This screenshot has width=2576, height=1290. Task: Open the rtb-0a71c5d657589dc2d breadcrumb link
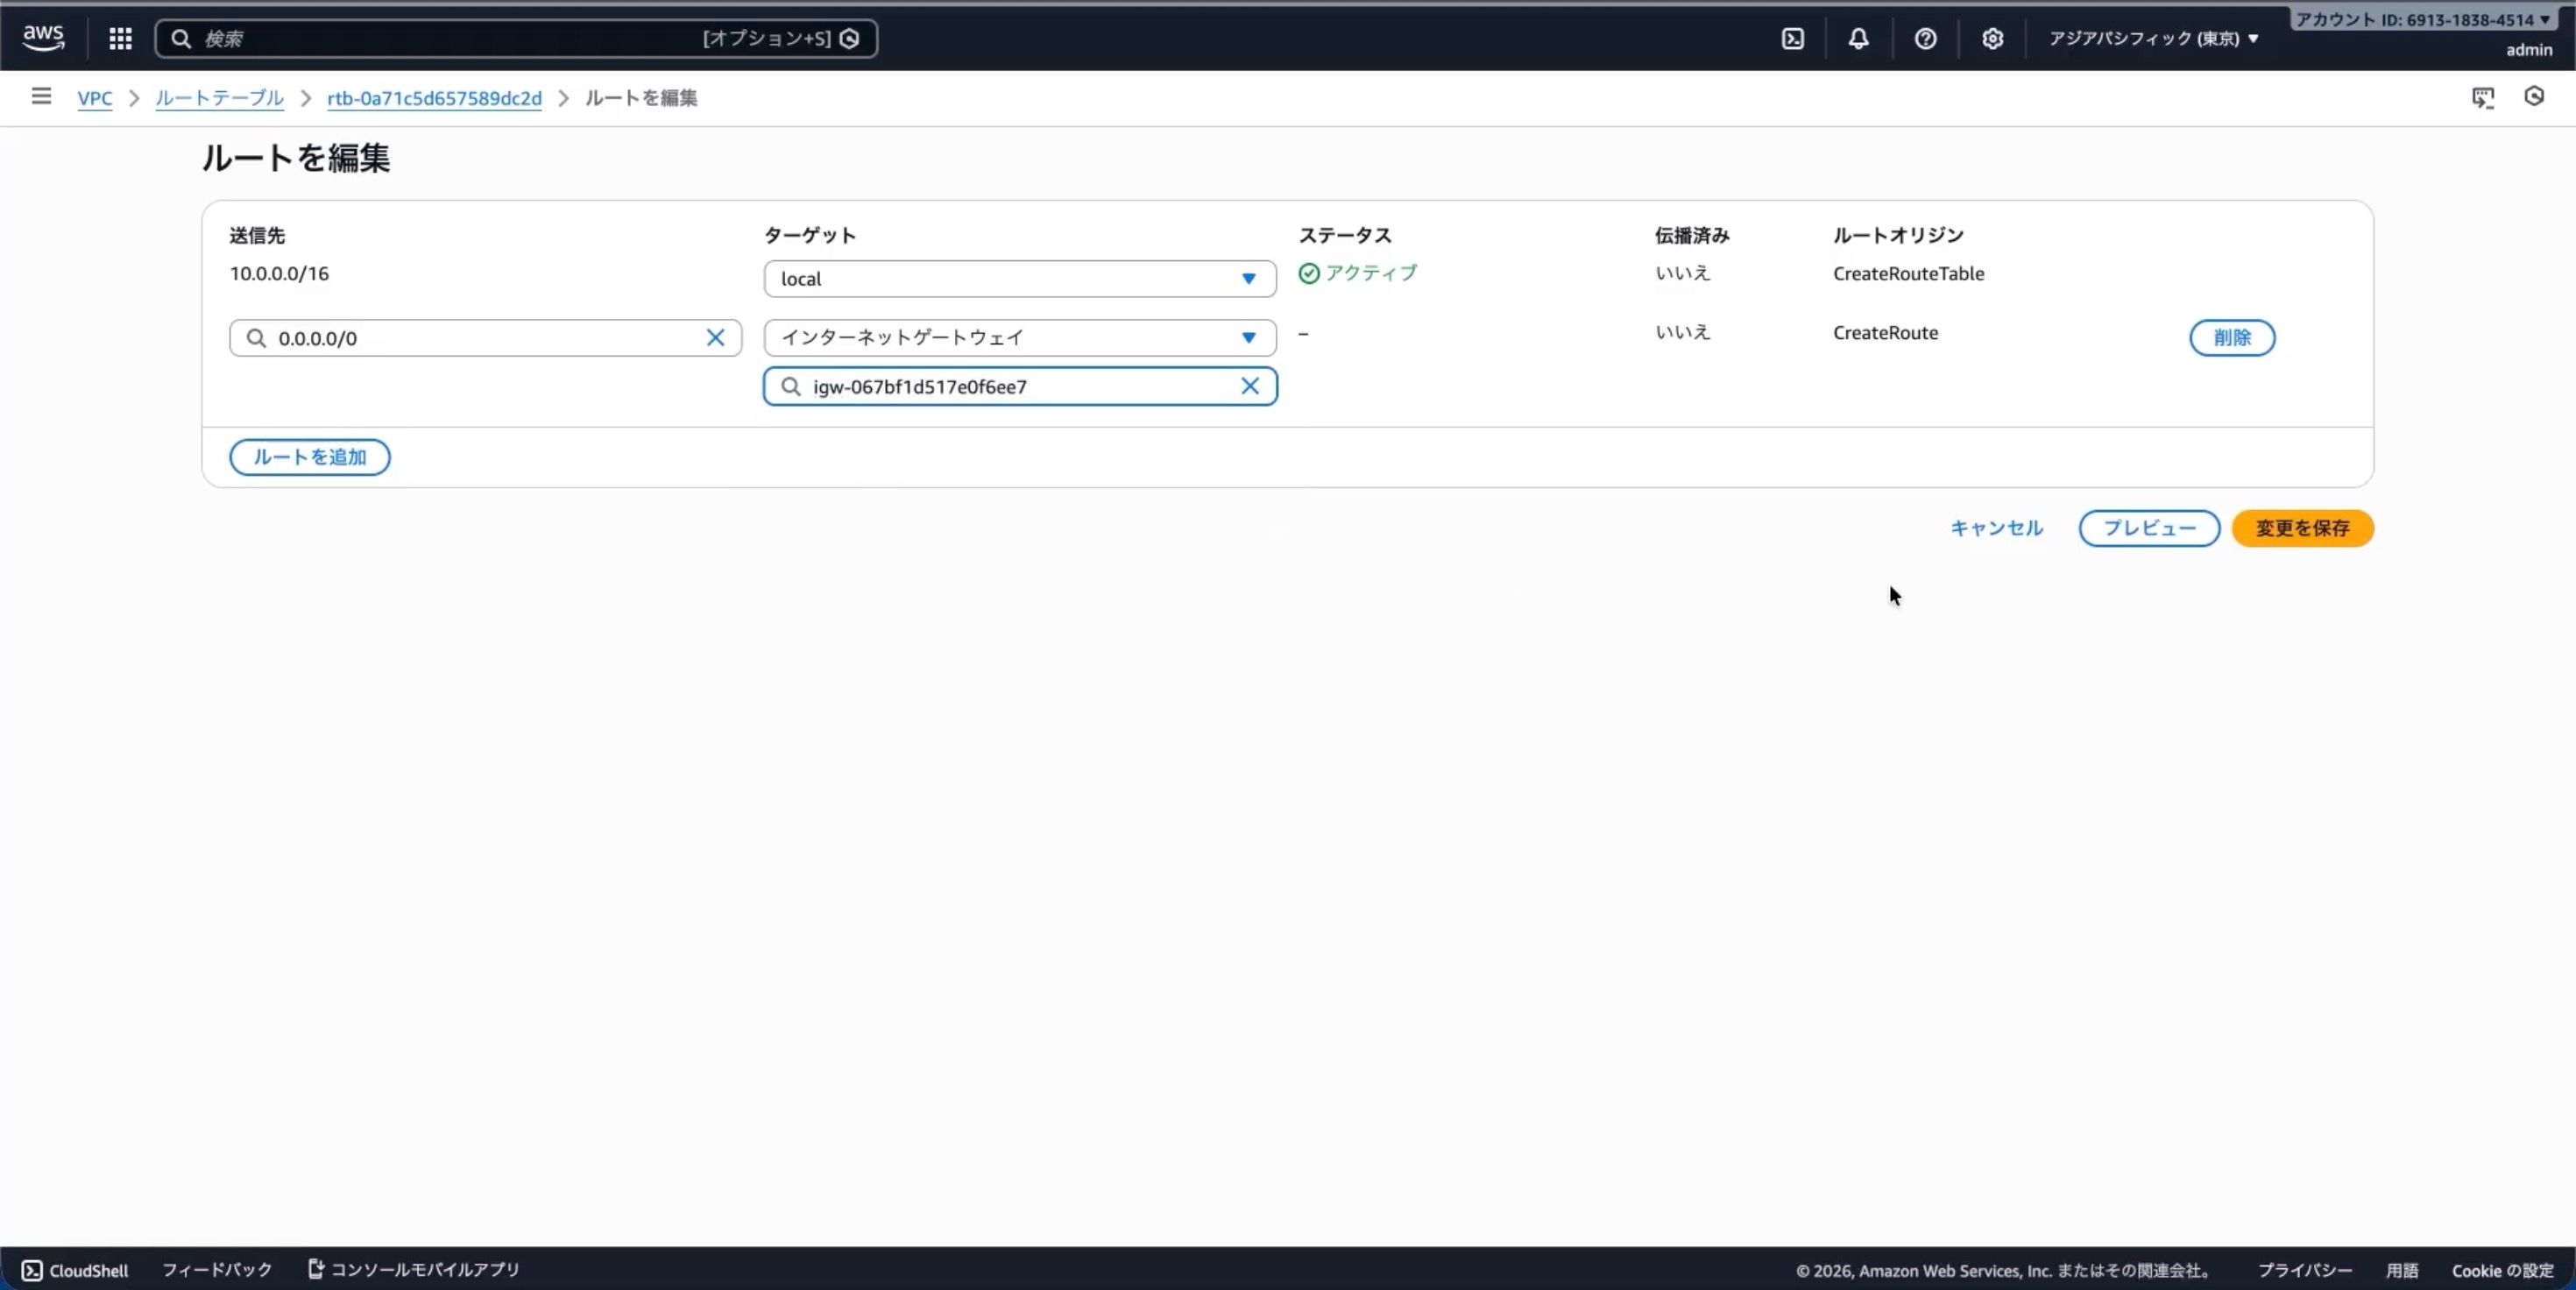pos(434,98)
